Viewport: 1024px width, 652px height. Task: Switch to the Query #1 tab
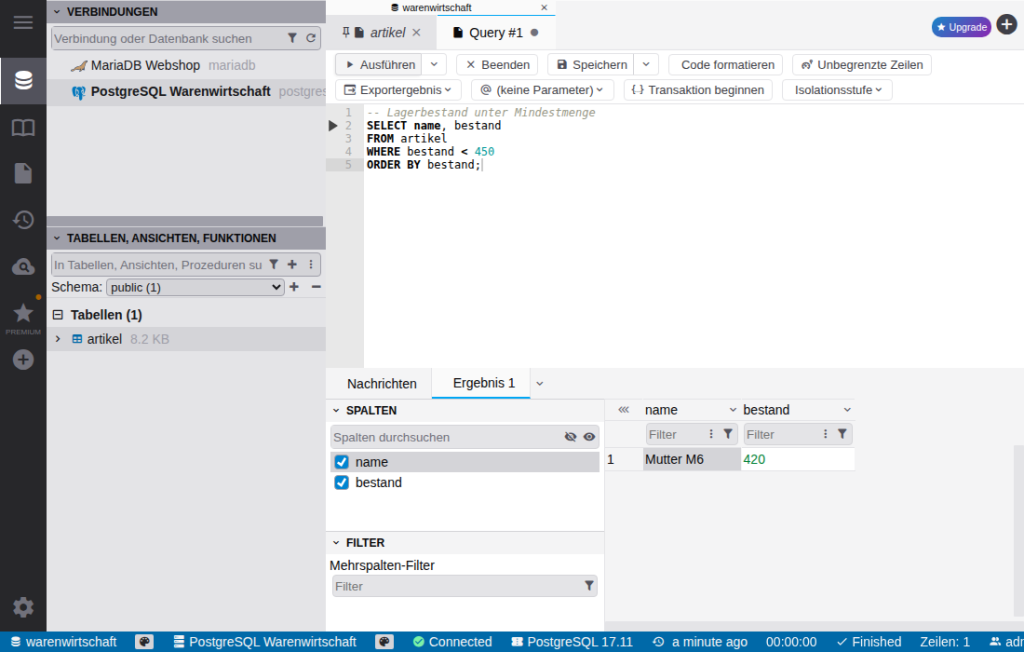click(x=496, y=32)
